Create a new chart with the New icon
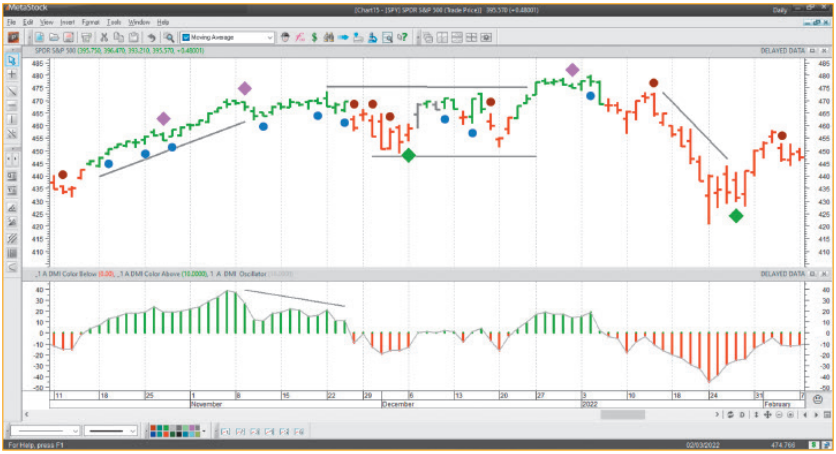 coord(39,37)
